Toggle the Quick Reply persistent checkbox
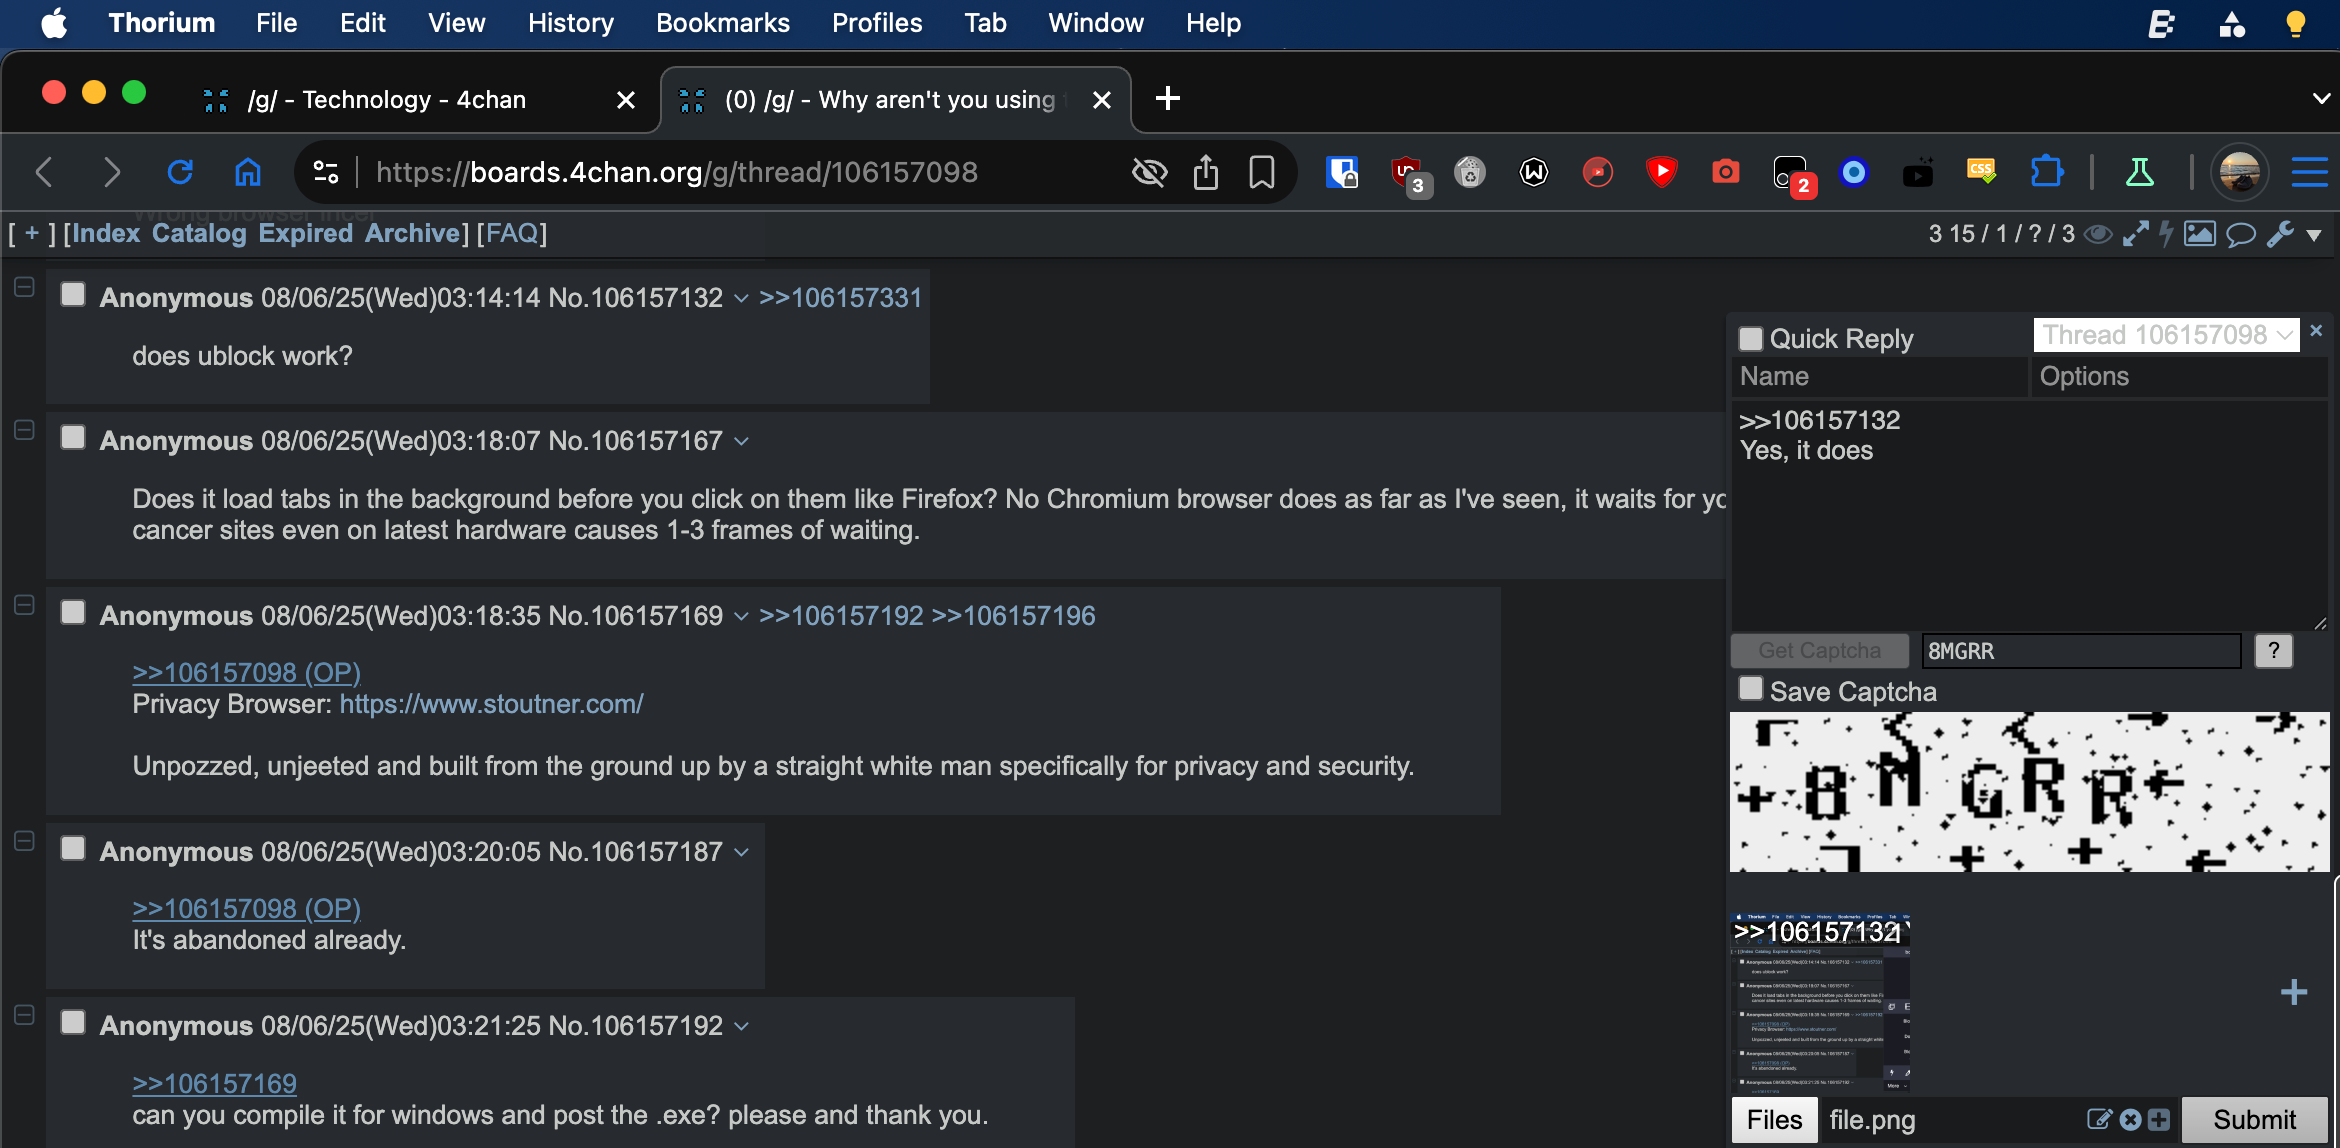 point(1751,338)
